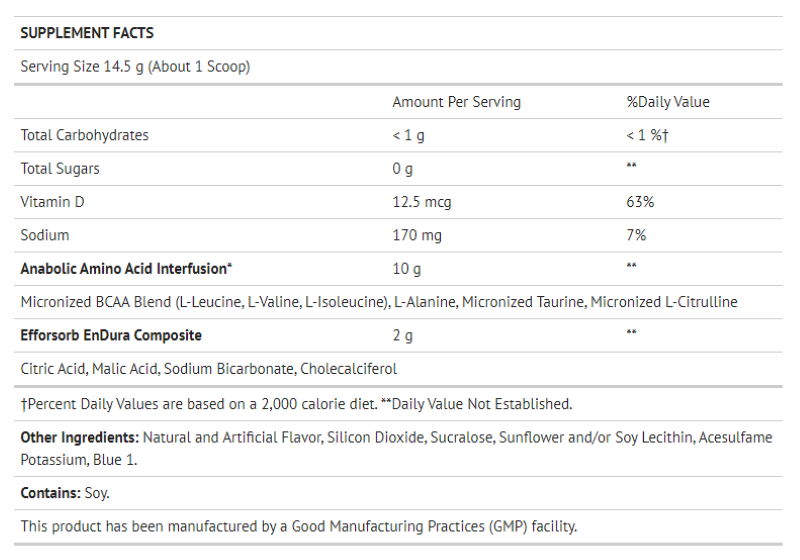The image size is (800, 560).
Task: Click the Serving Size 14.5 g line
Action: click(x=135, y=67)
